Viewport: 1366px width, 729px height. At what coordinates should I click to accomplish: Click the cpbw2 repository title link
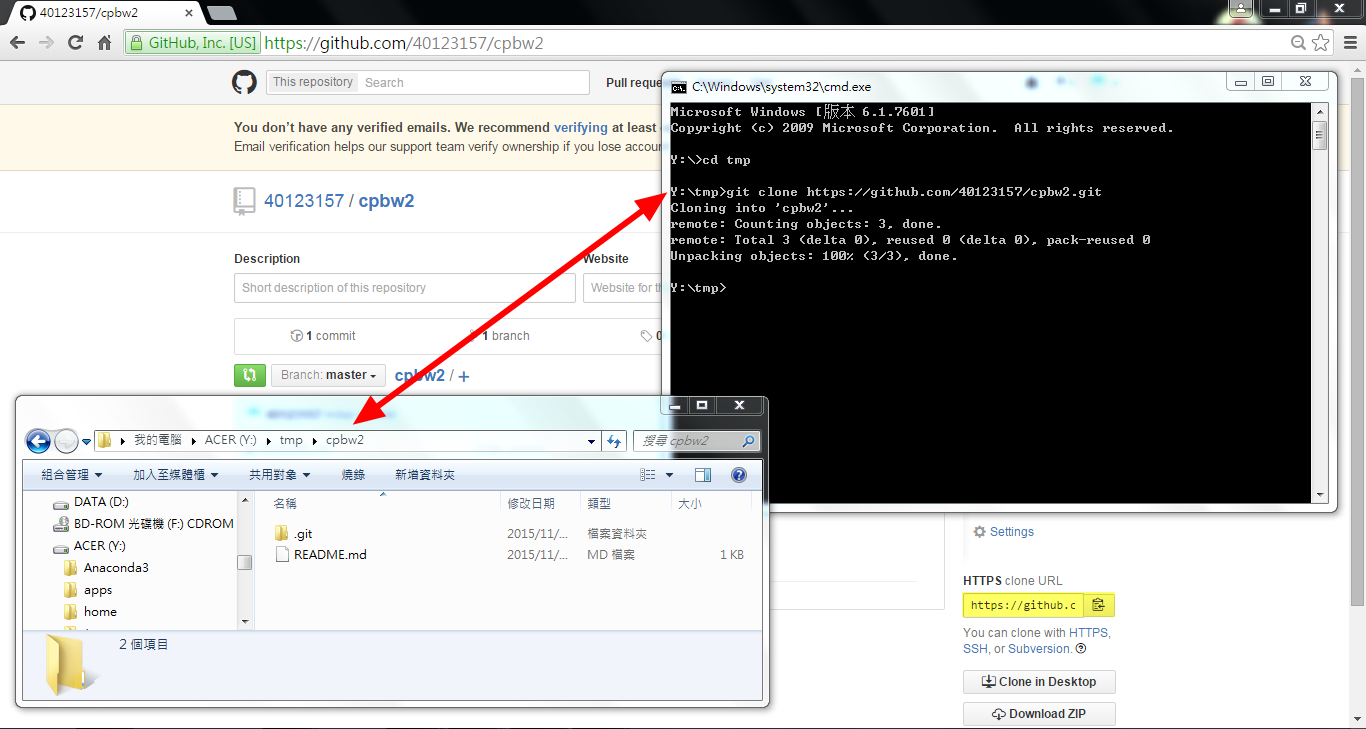tap(386, 201)
